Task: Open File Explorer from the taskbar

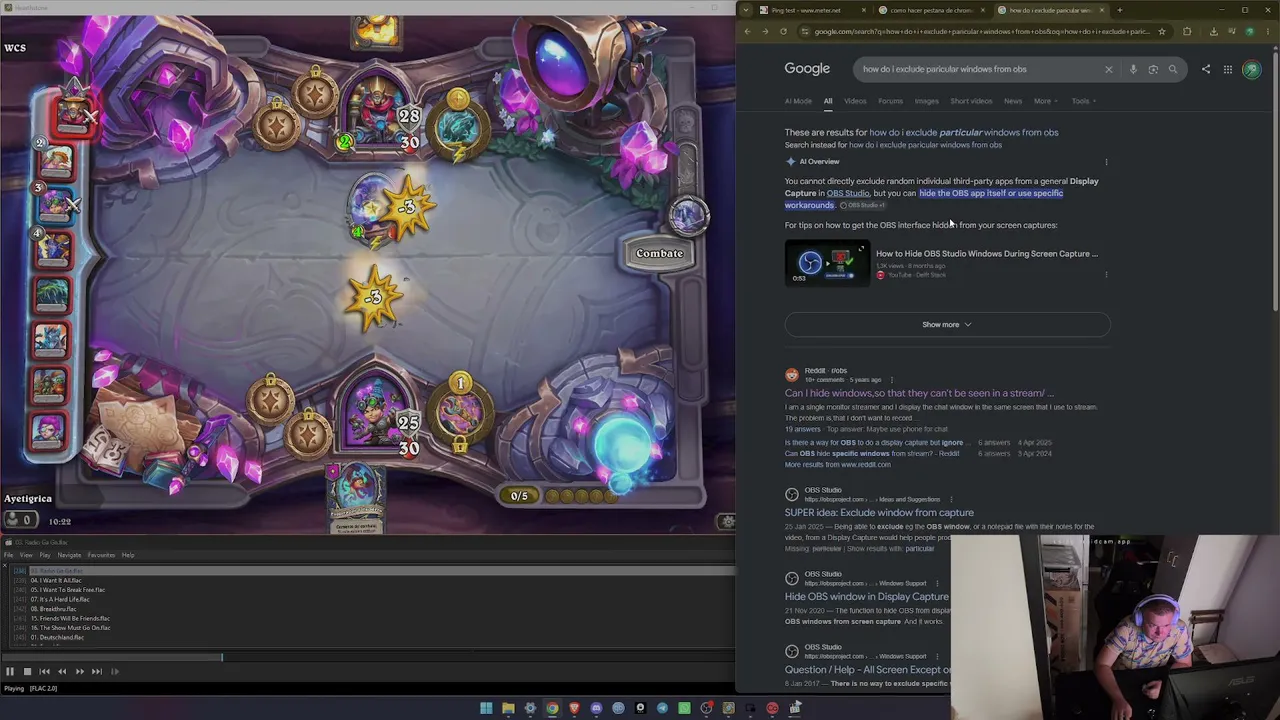Action: tap(508, 708)
